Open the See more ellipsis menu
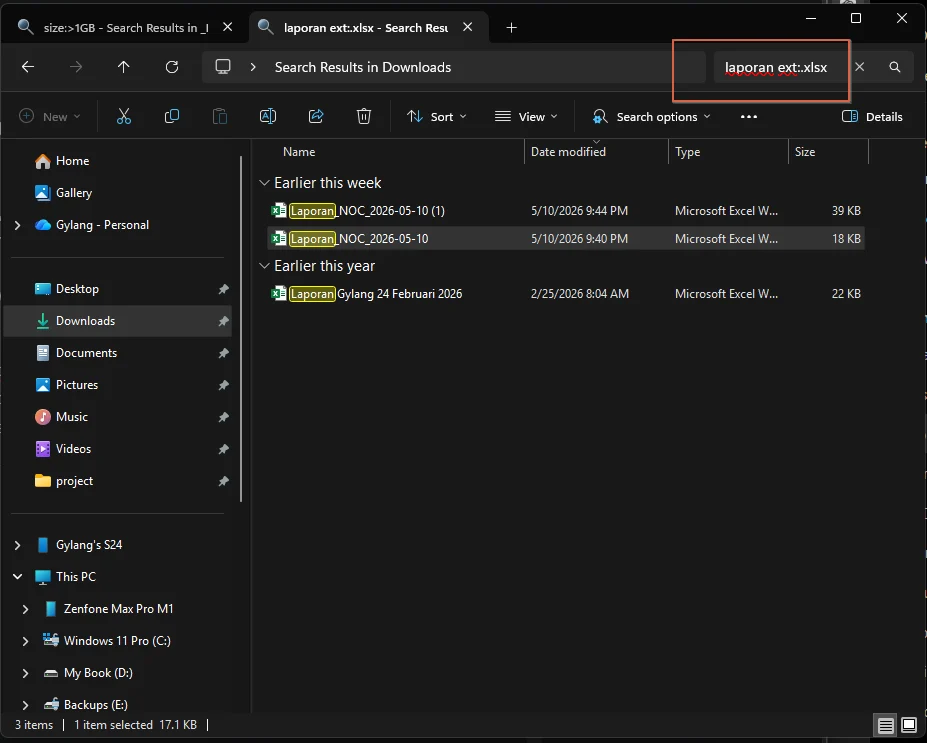 point(748,116)
